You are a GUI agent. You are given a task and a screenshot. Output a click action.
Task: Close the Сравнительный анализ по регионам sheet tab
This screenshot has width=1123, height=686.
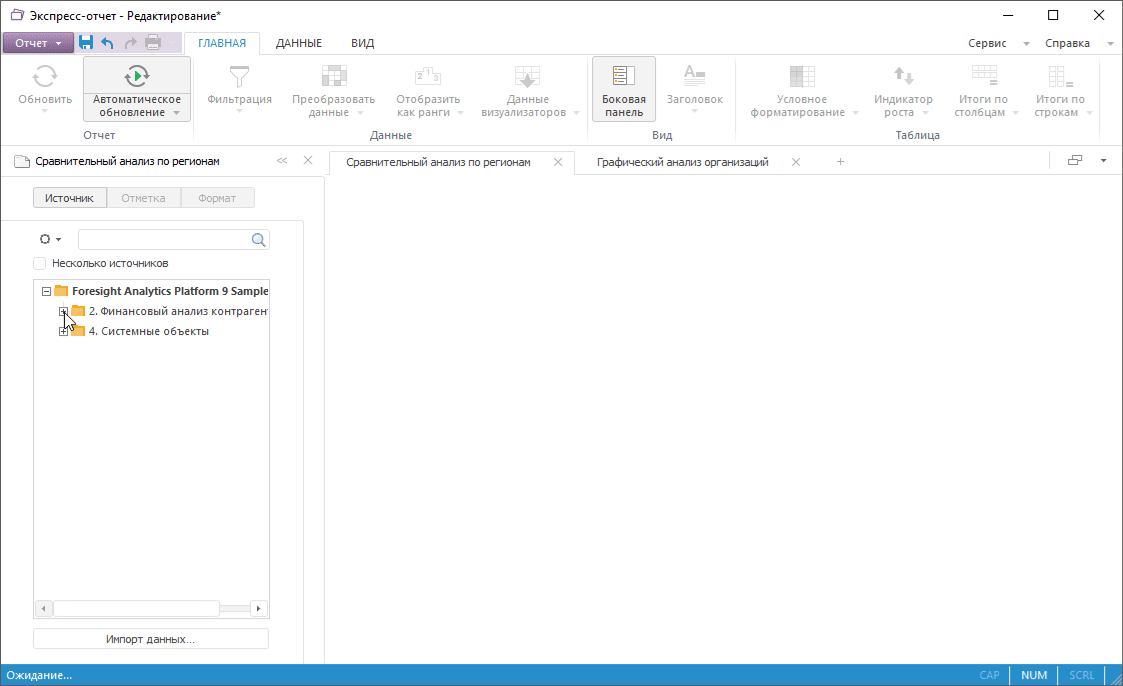(x=558, y=163)
